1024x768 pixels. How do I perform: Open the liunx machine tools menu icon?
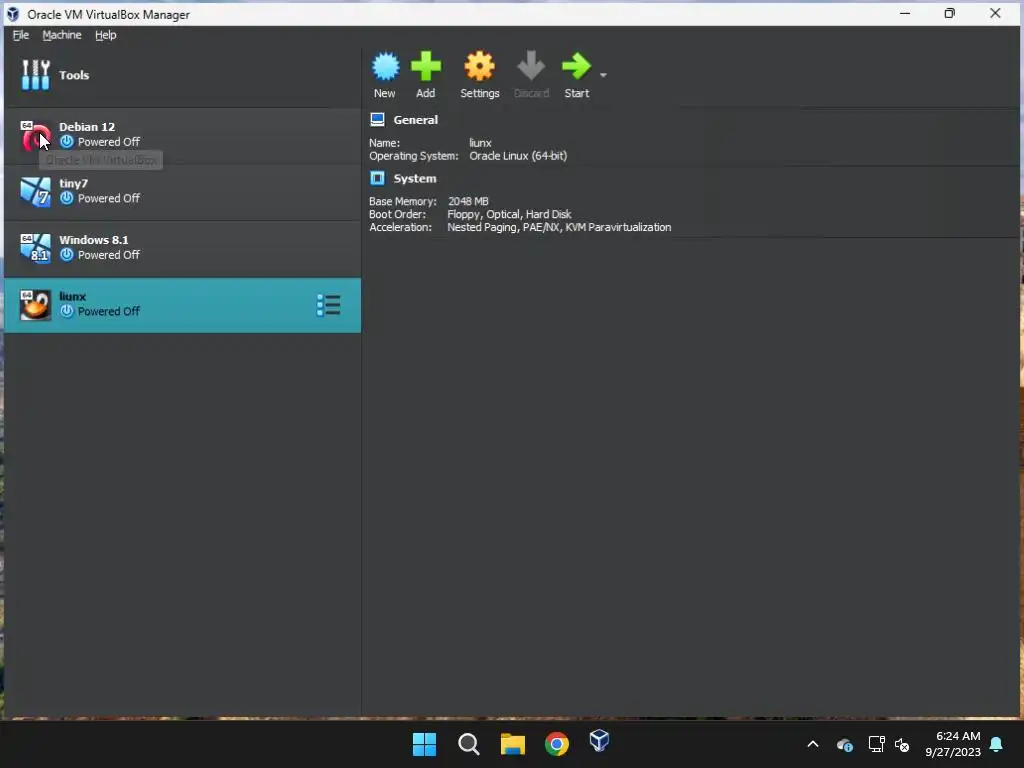pyautogui.click(x=328, y=305)
